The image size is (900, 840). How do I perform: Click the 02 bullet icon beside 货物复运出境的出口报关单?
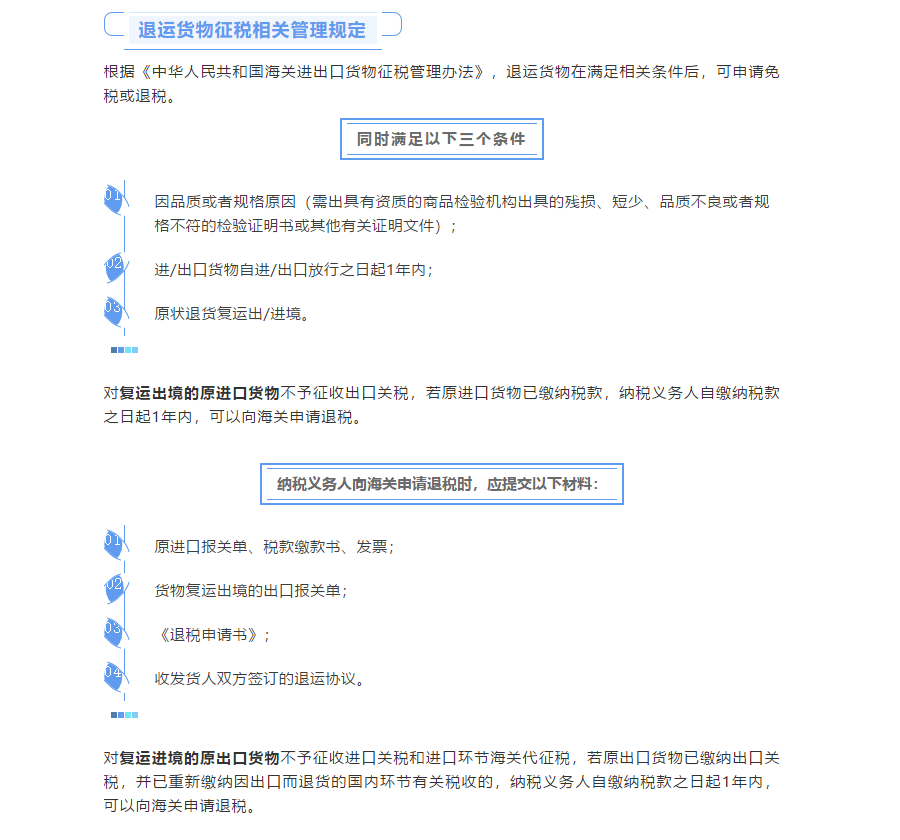[115, 589]
